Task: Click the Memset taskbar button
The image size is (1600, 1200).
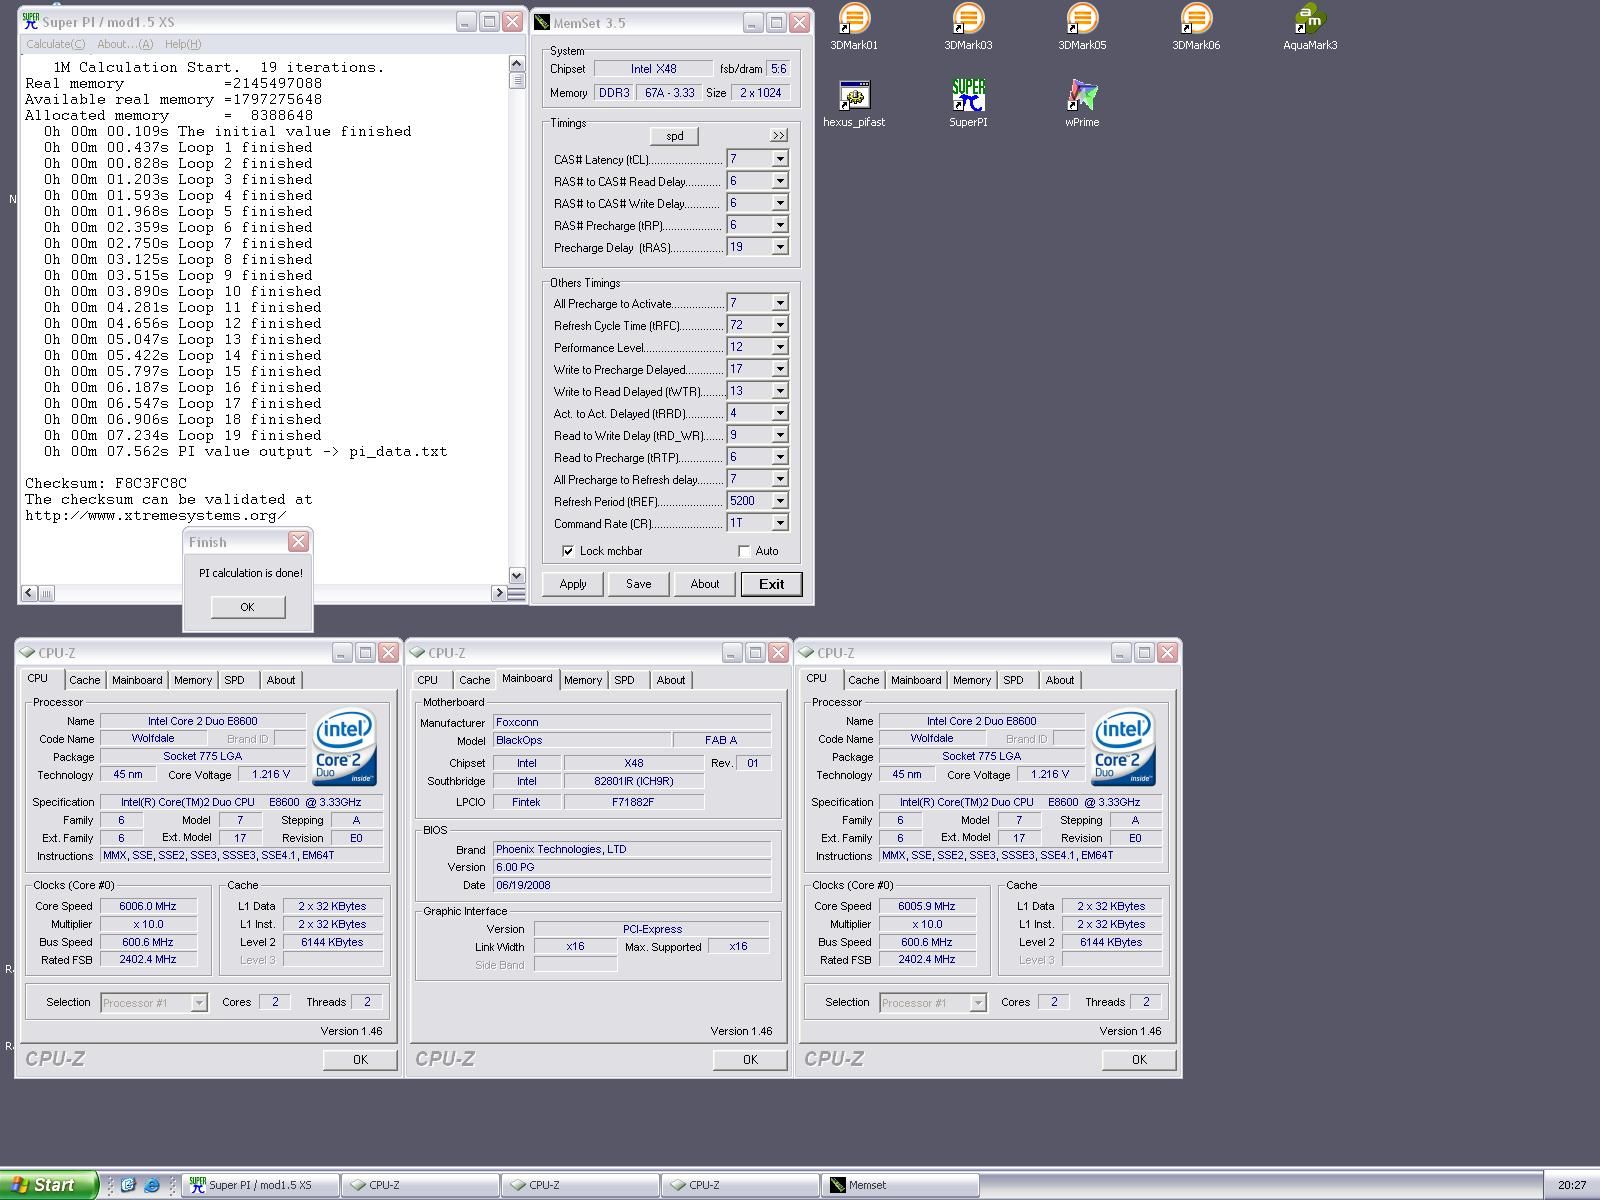Action: click(x=900, y=1185)
